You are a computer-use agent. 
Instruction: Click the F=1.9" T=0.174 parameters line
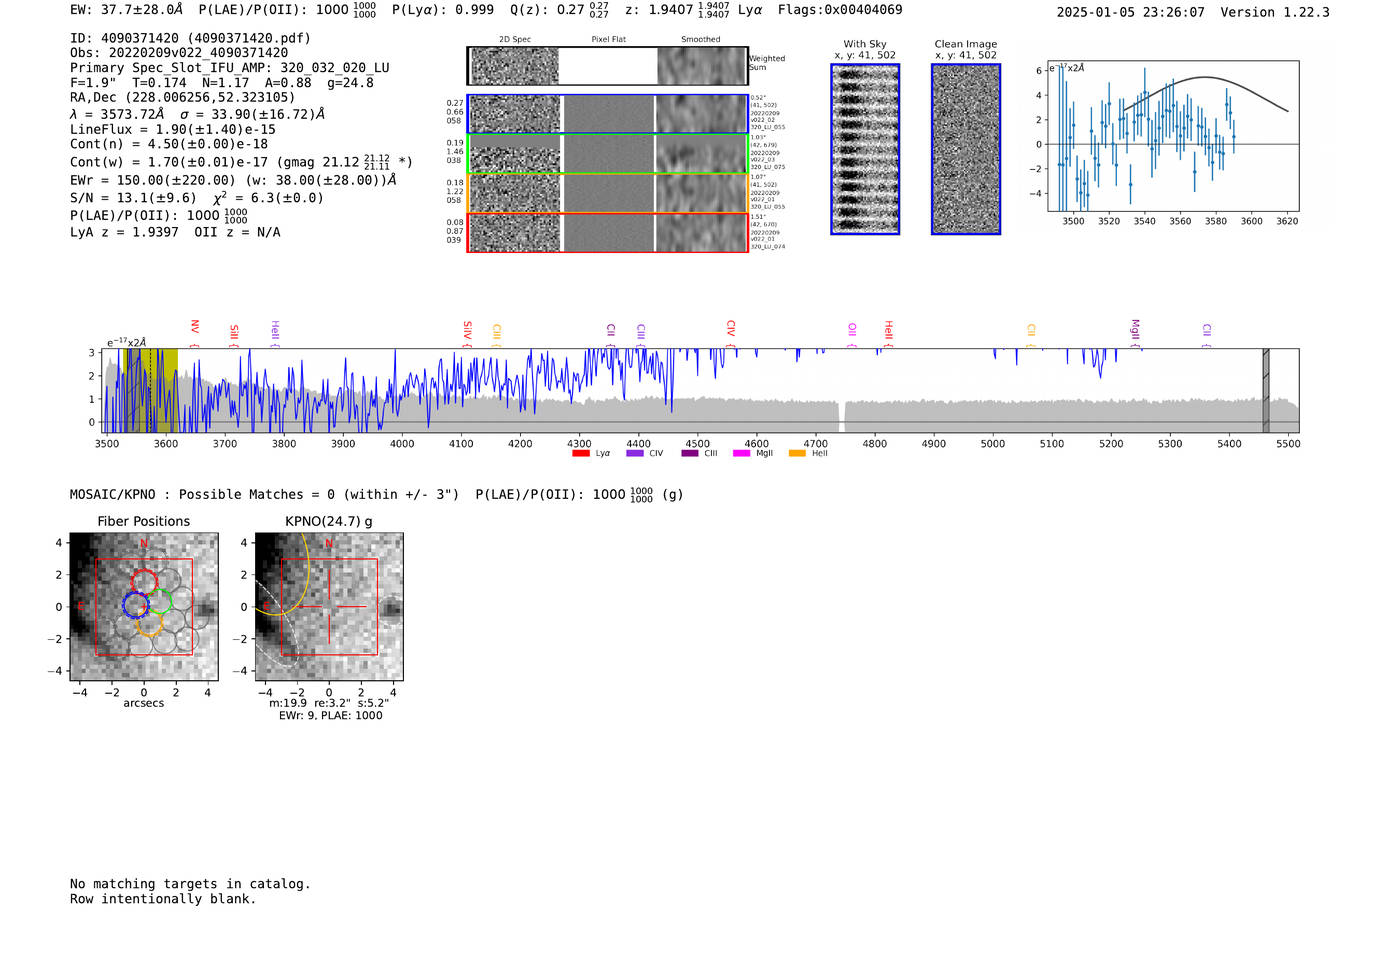coord(222,82)
